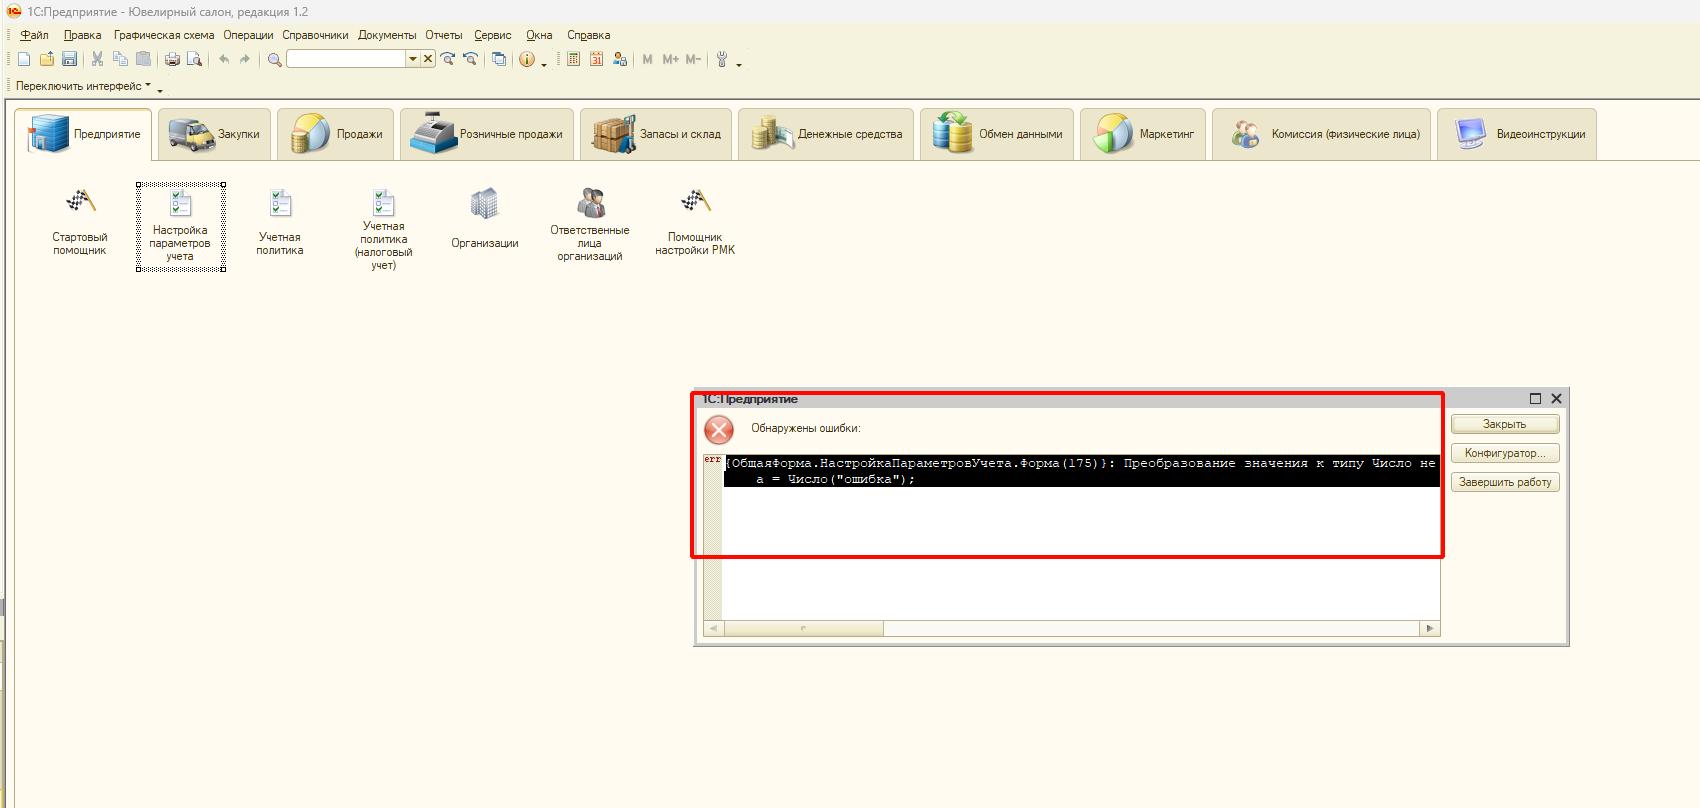Switch to the Маркетинг tab
Screen dimensions: 1700x808
coord(1143,134)
